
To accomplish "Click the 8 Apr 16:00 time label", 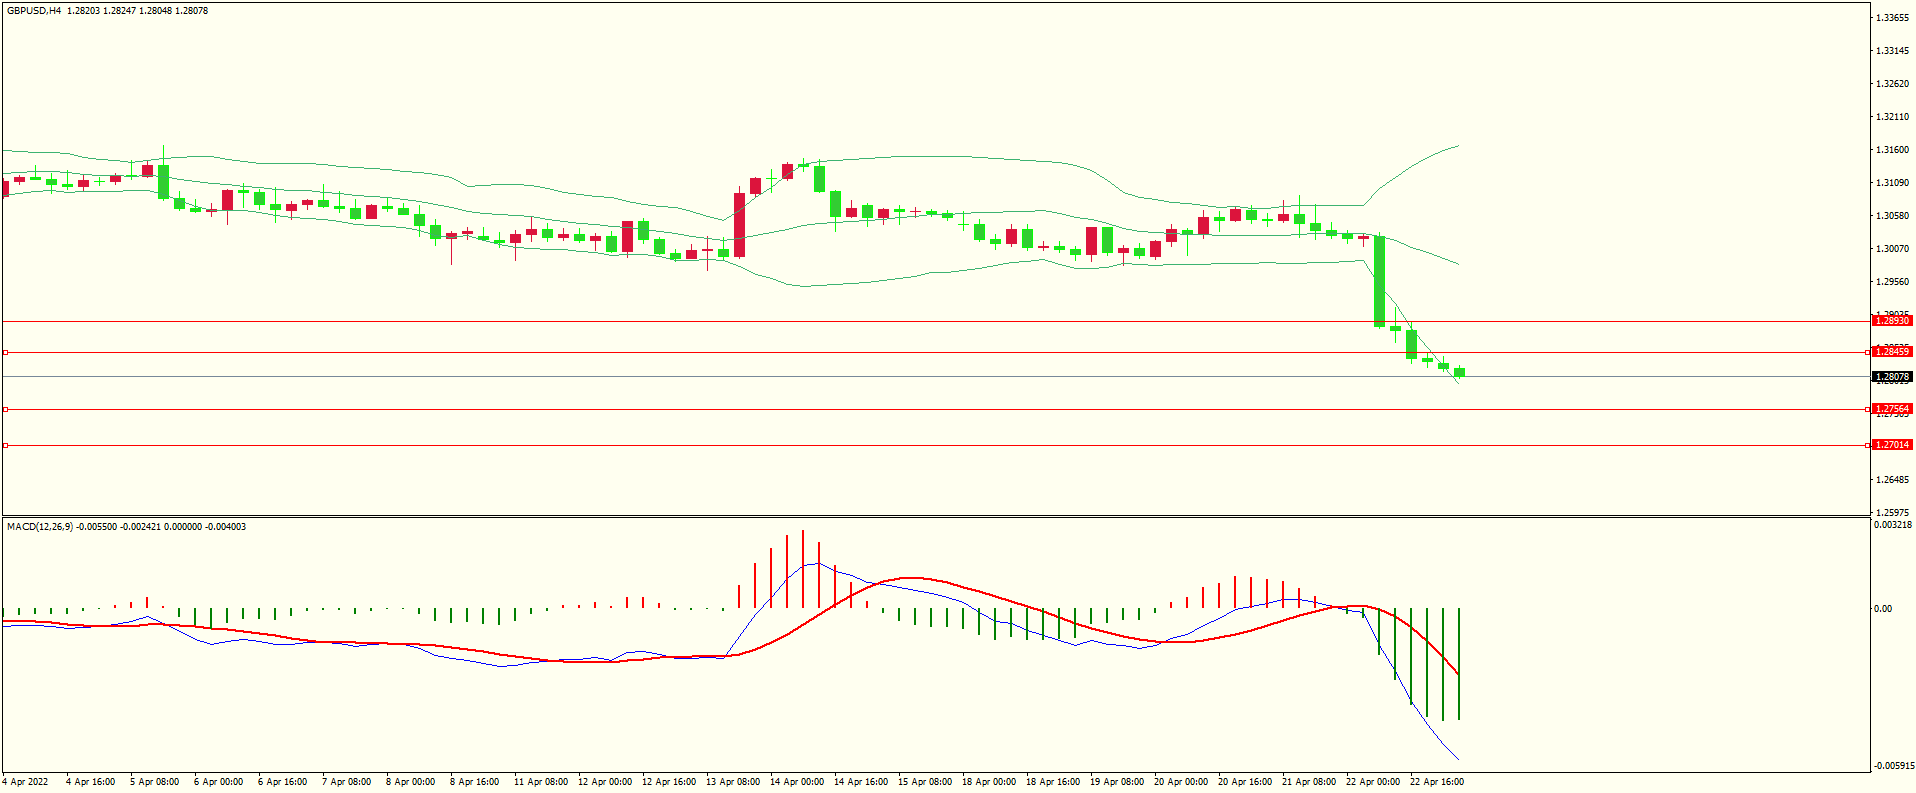I will coord(474,782).
